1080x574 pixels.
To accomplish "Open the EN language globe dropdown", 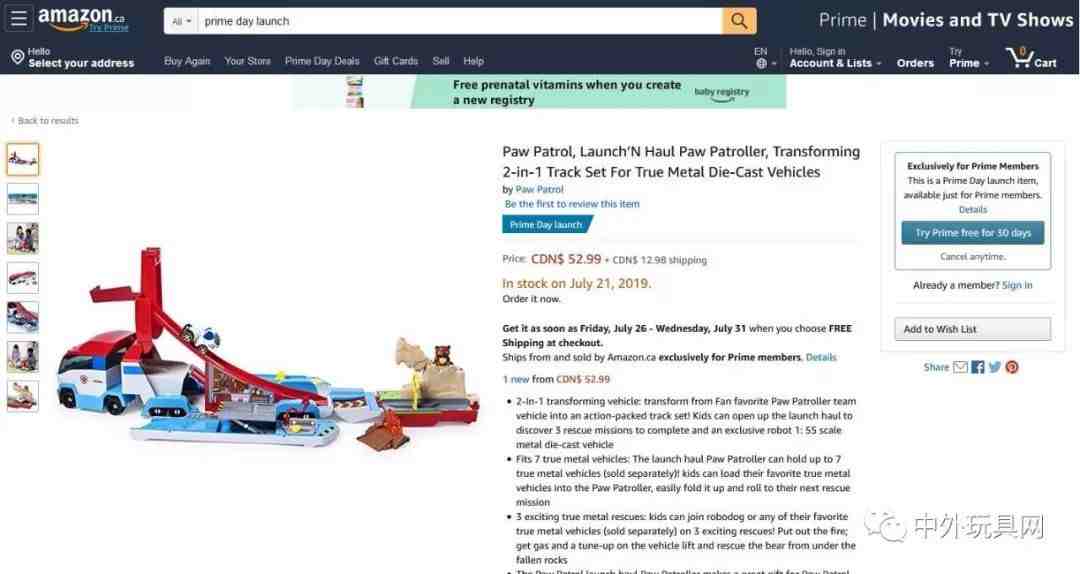I will 765,58.
